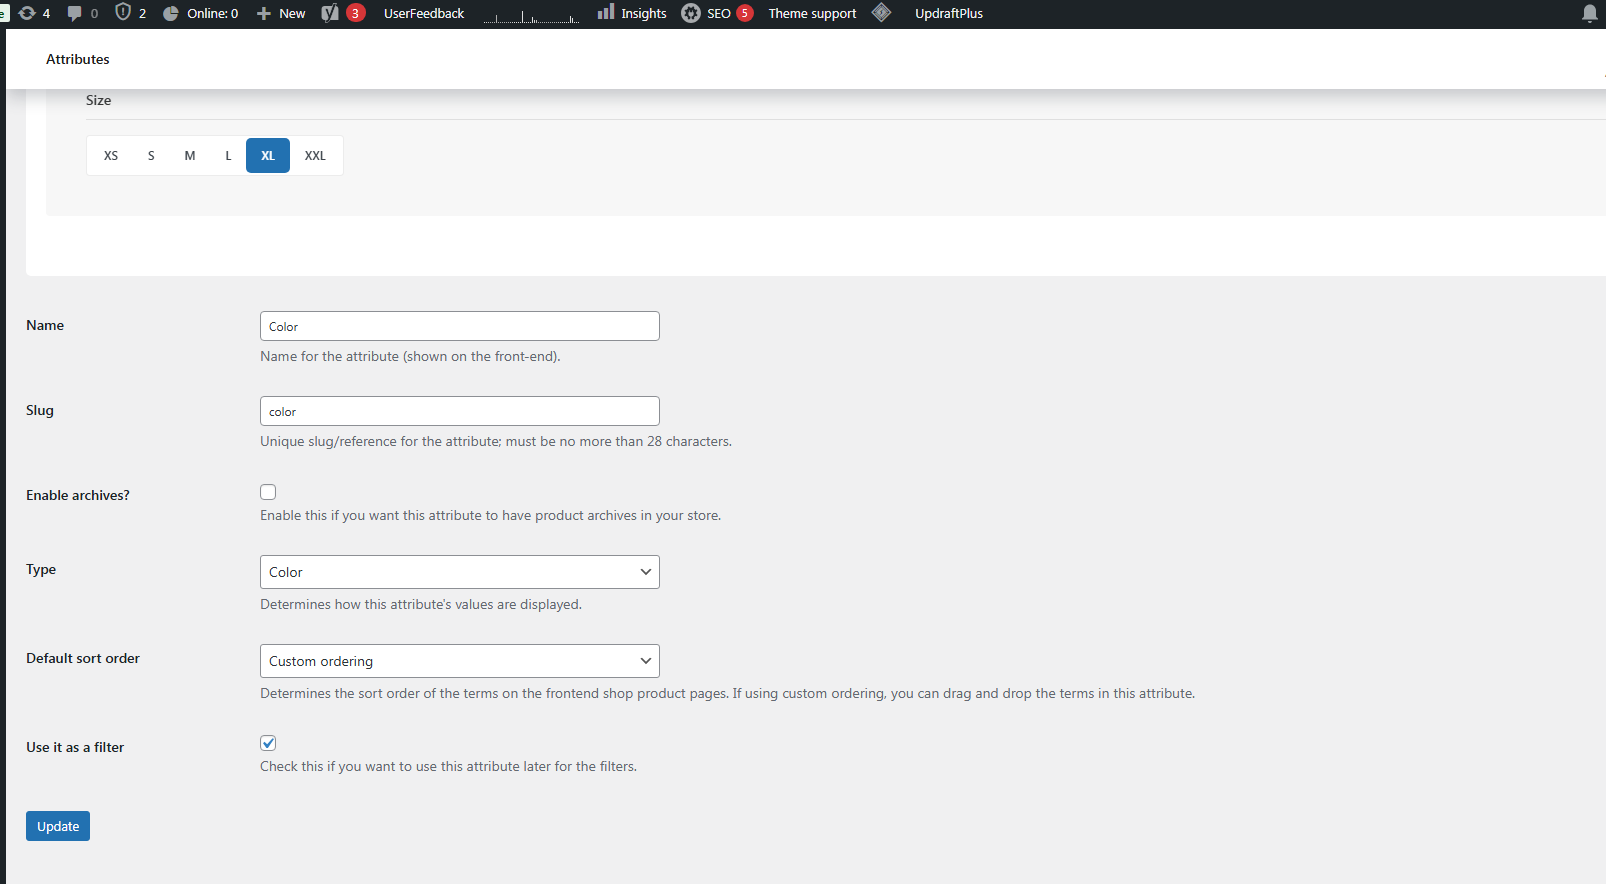Viewport: 1606px width, 884px height.
Task: Open the SEO menu label
Action: [x=719, y=13]
